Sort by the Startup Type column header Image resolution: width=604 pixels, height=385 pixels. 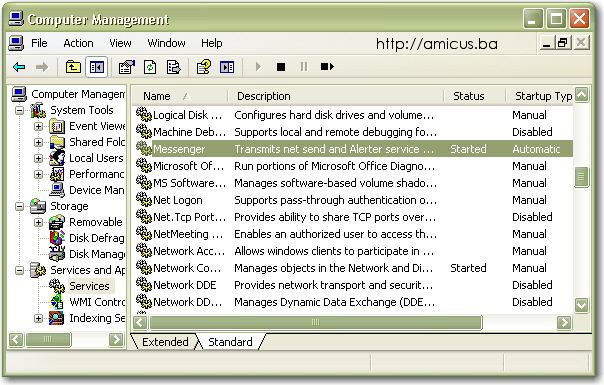tap(539, 96)
